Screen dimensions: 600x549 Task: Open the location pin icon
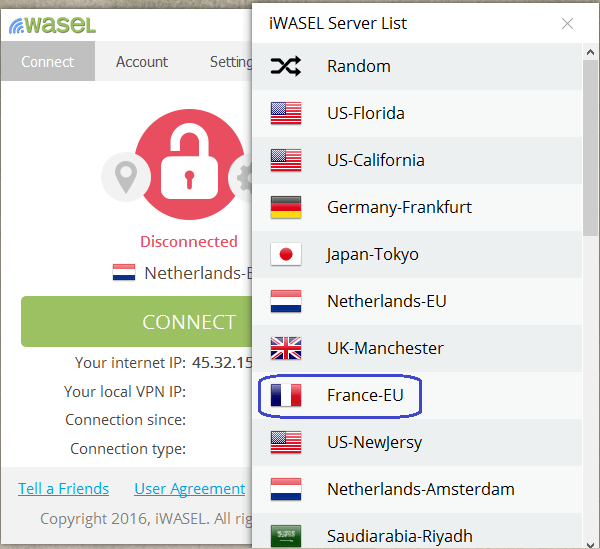[126, 177]
